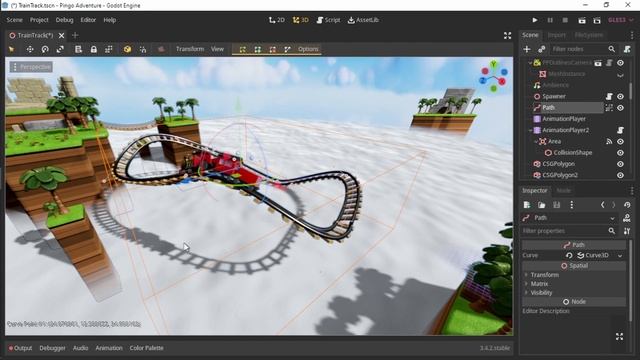Open the viewport View menu
Viewport: 640px width, 360px height.
217,49
